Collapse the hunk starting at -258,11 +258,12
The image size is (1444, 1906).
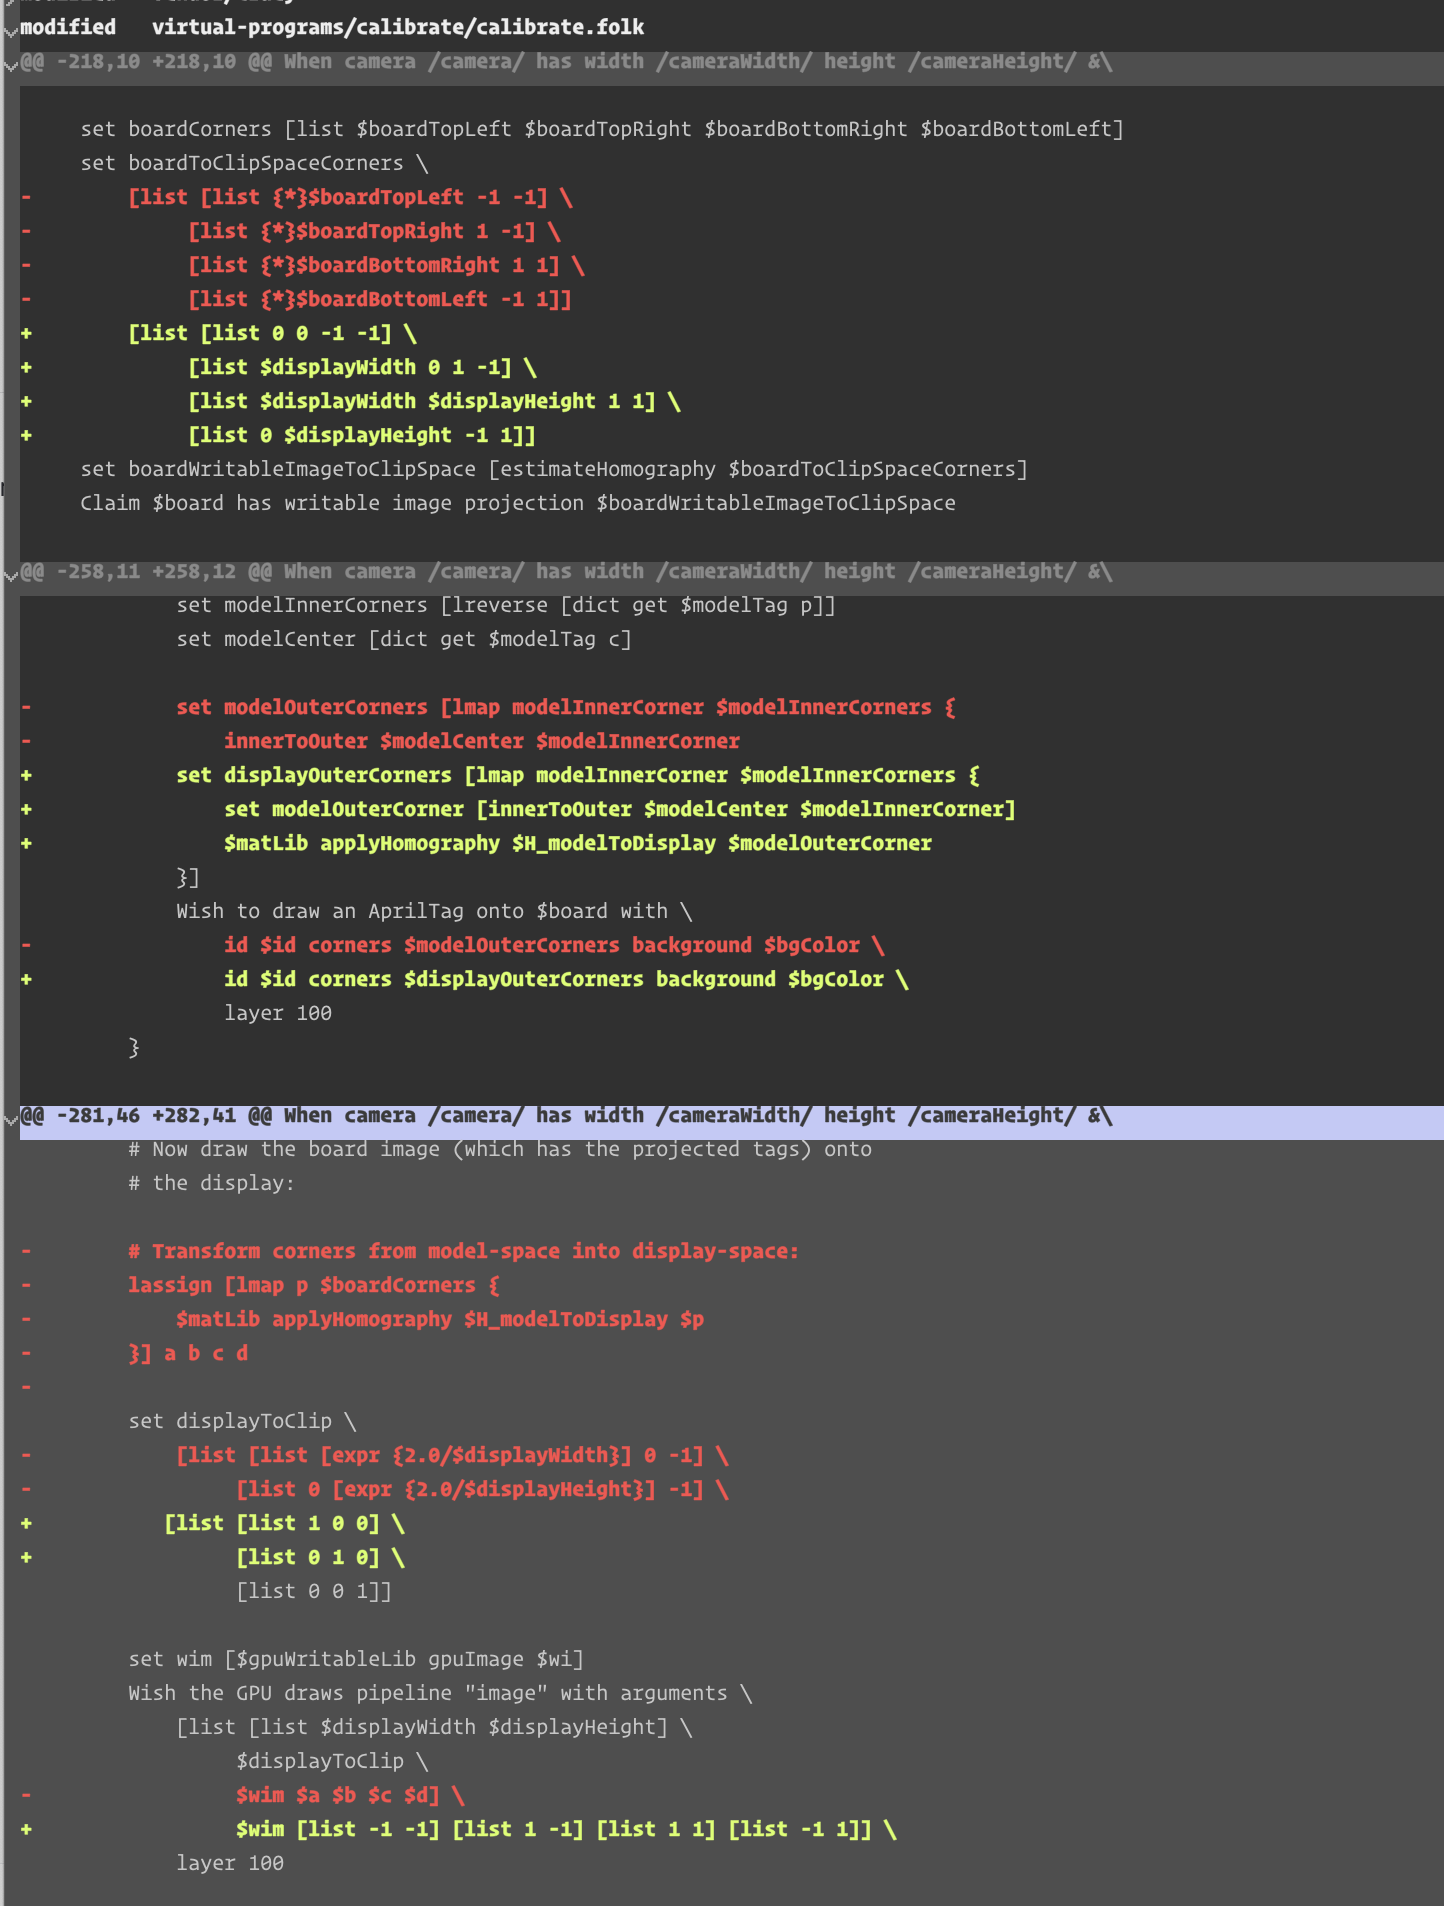tap(10, 575)
